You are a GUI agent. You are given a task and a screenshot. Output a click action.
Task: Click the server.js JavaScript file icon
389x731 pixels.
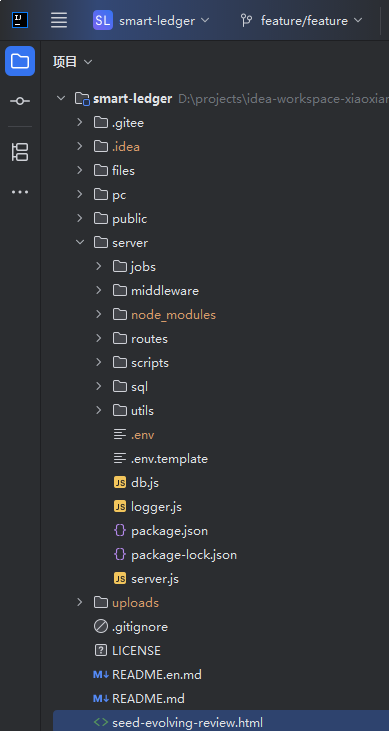pos(120,579)
